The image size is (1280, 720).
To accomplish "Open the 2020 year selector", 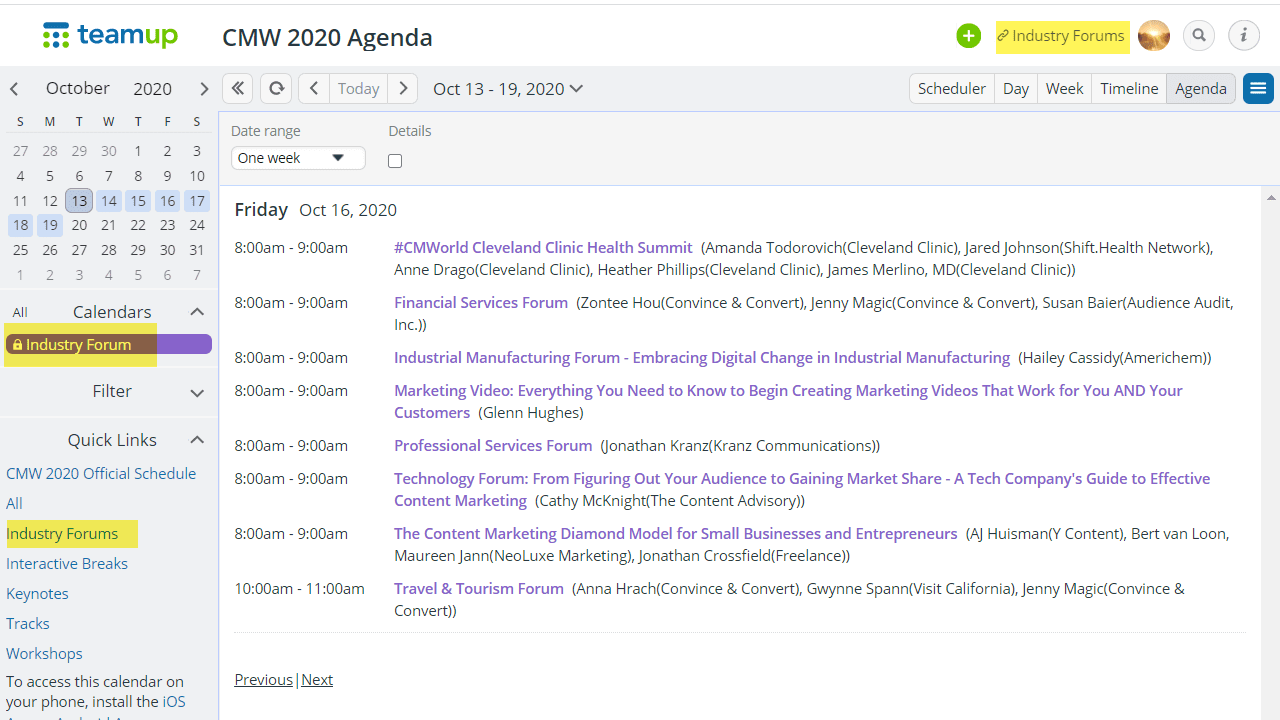I will pyautogui.click(x=153, y=89).
